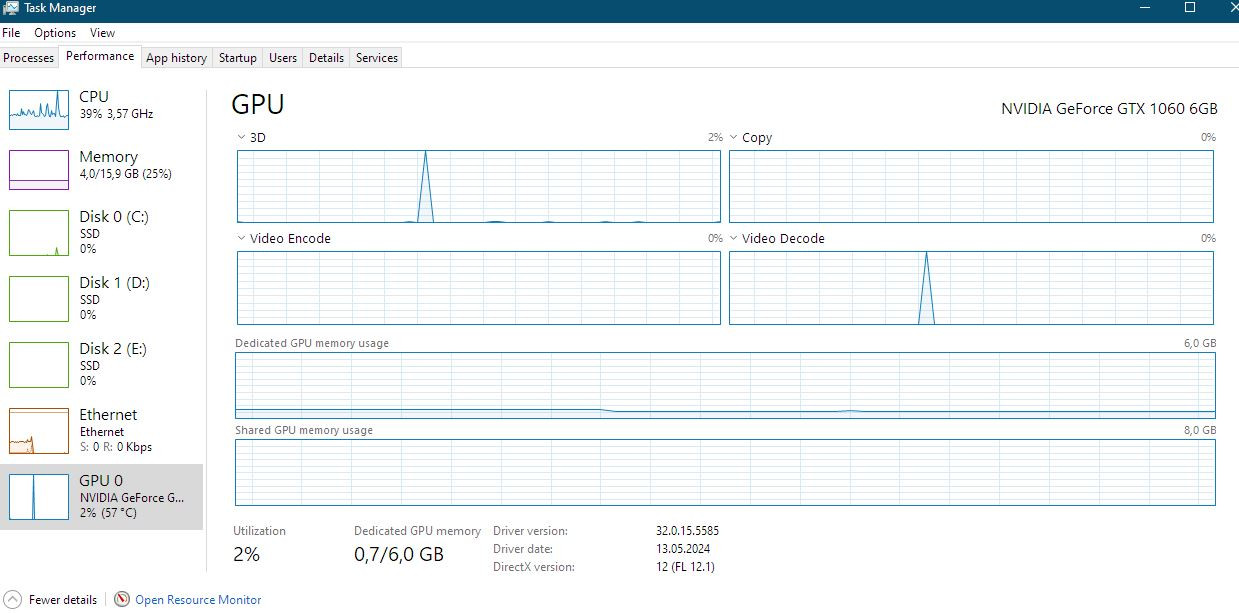Switch to the Details tab
Image resolution: width=1239 pixels, height=613 pixels.
(326, 58)
